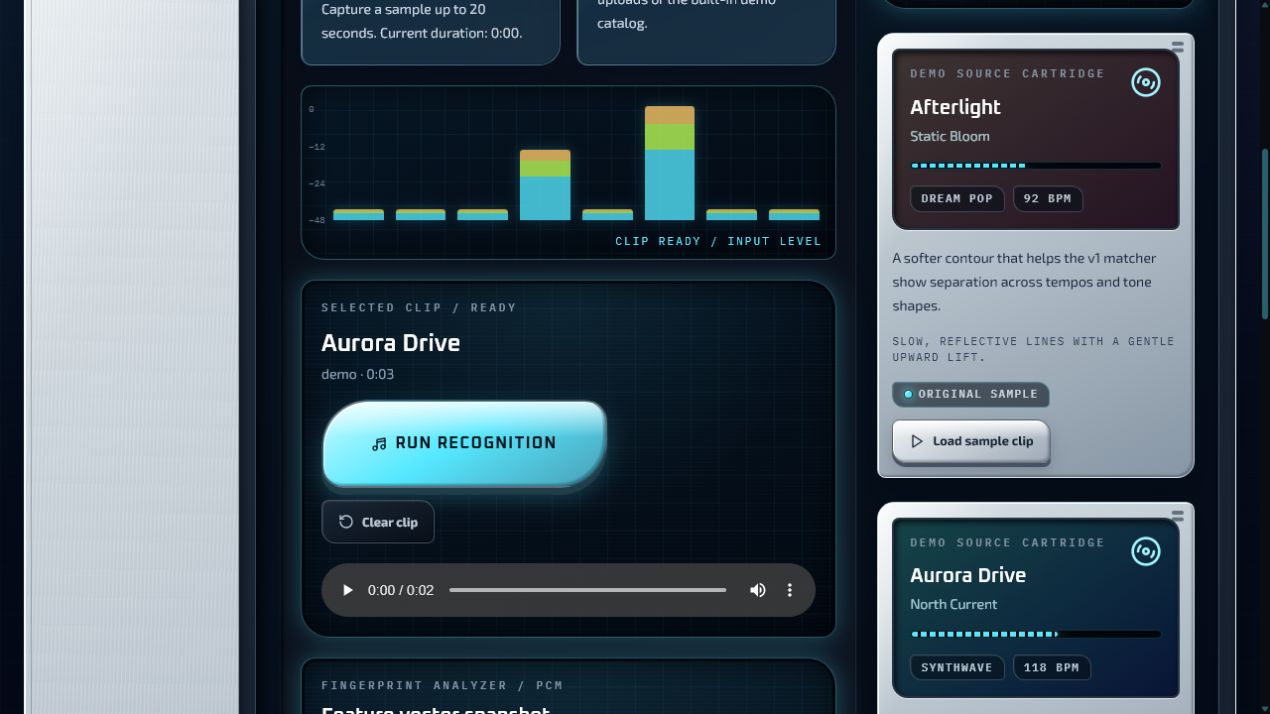Click the music note icon in Run Recognition
Screen dimensions: 1270x714
pyautogui.click(x=379, y=444)
